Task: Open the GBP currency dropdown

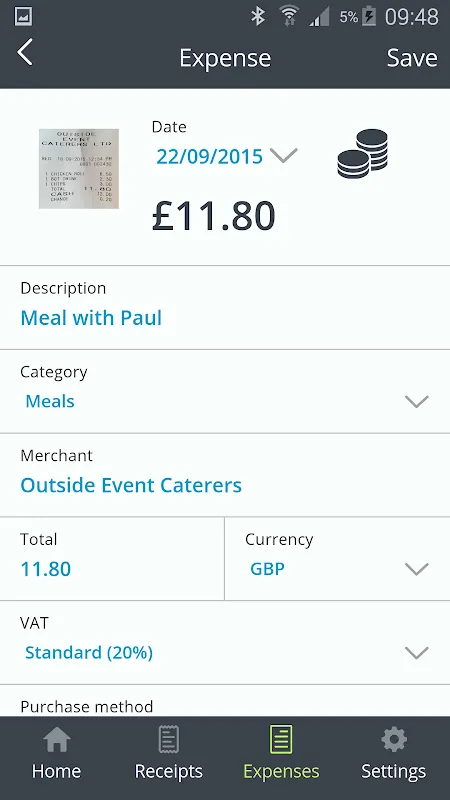Action: click(x=338, y=559)
